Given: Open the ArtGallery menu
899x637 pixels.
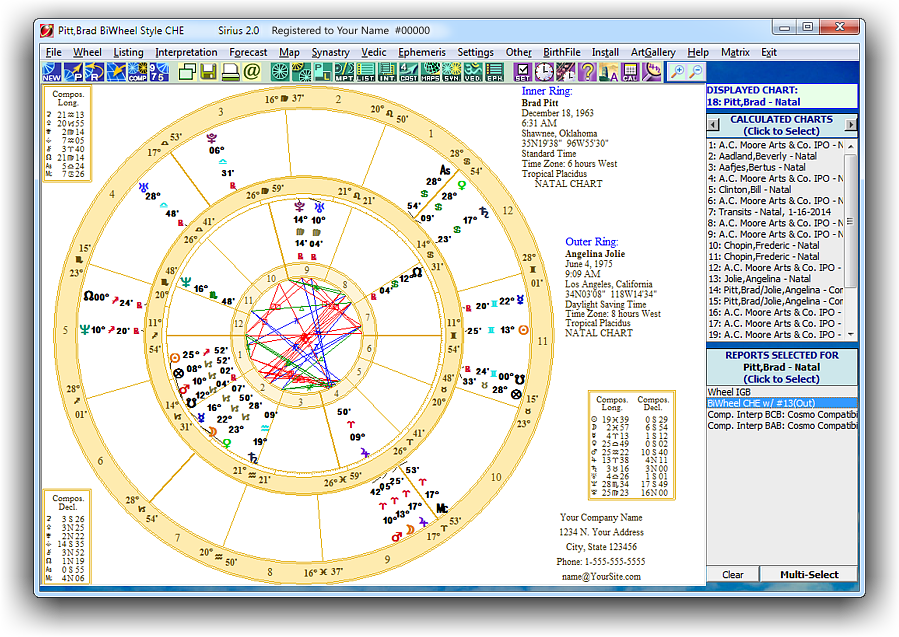Looking at the screenshot, I should click(653, 52).
